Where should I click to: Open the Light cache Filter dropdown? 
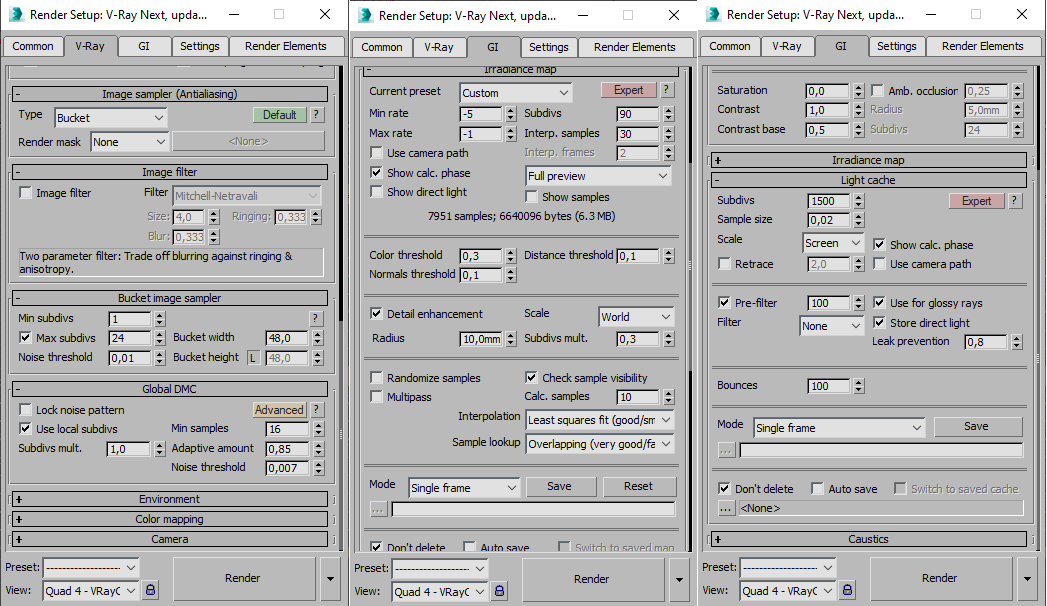pos(831,326)
